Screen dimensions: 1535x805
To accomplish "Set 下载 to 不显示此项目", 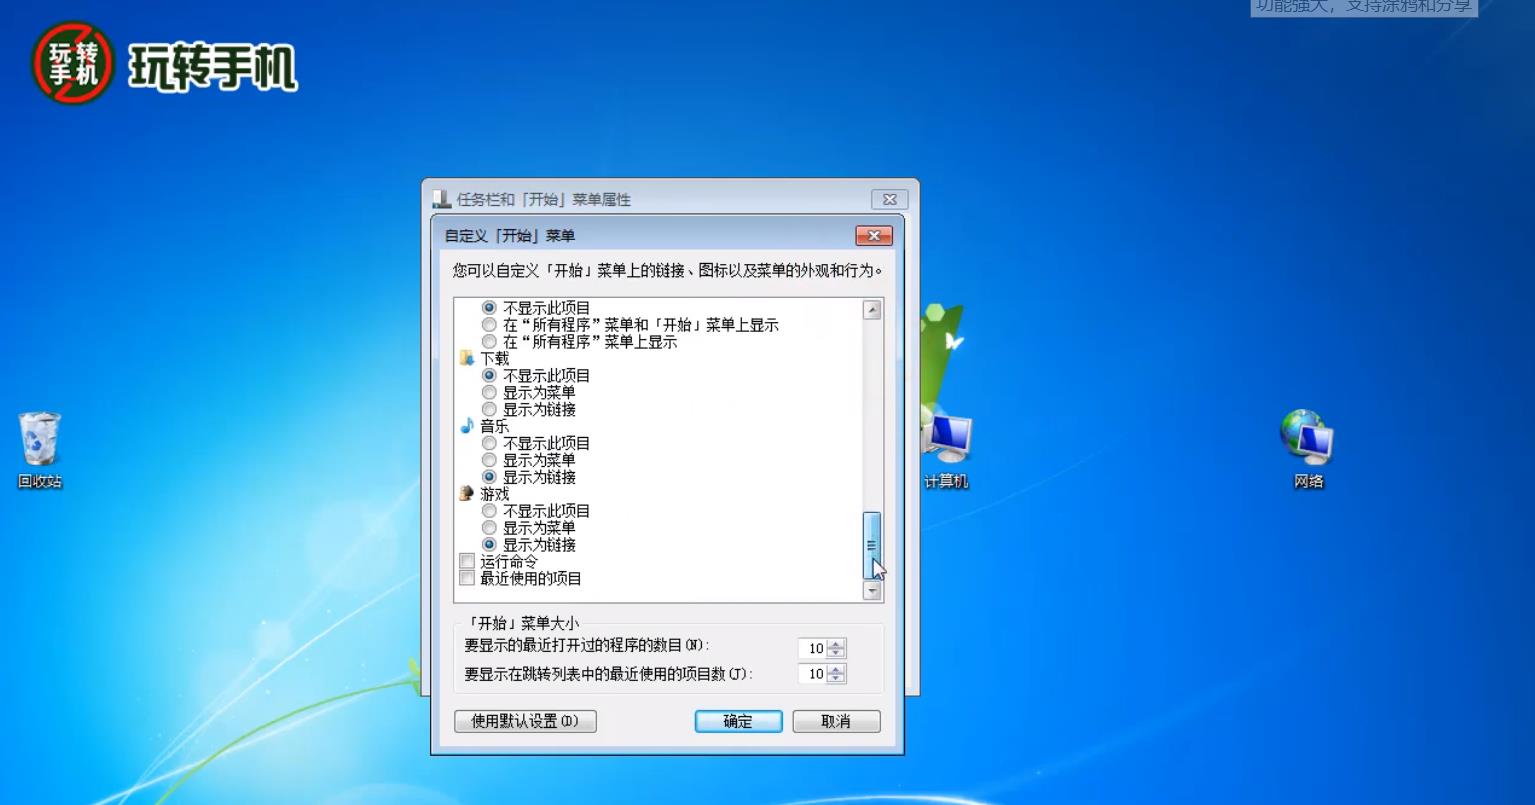I will point(489,375).
